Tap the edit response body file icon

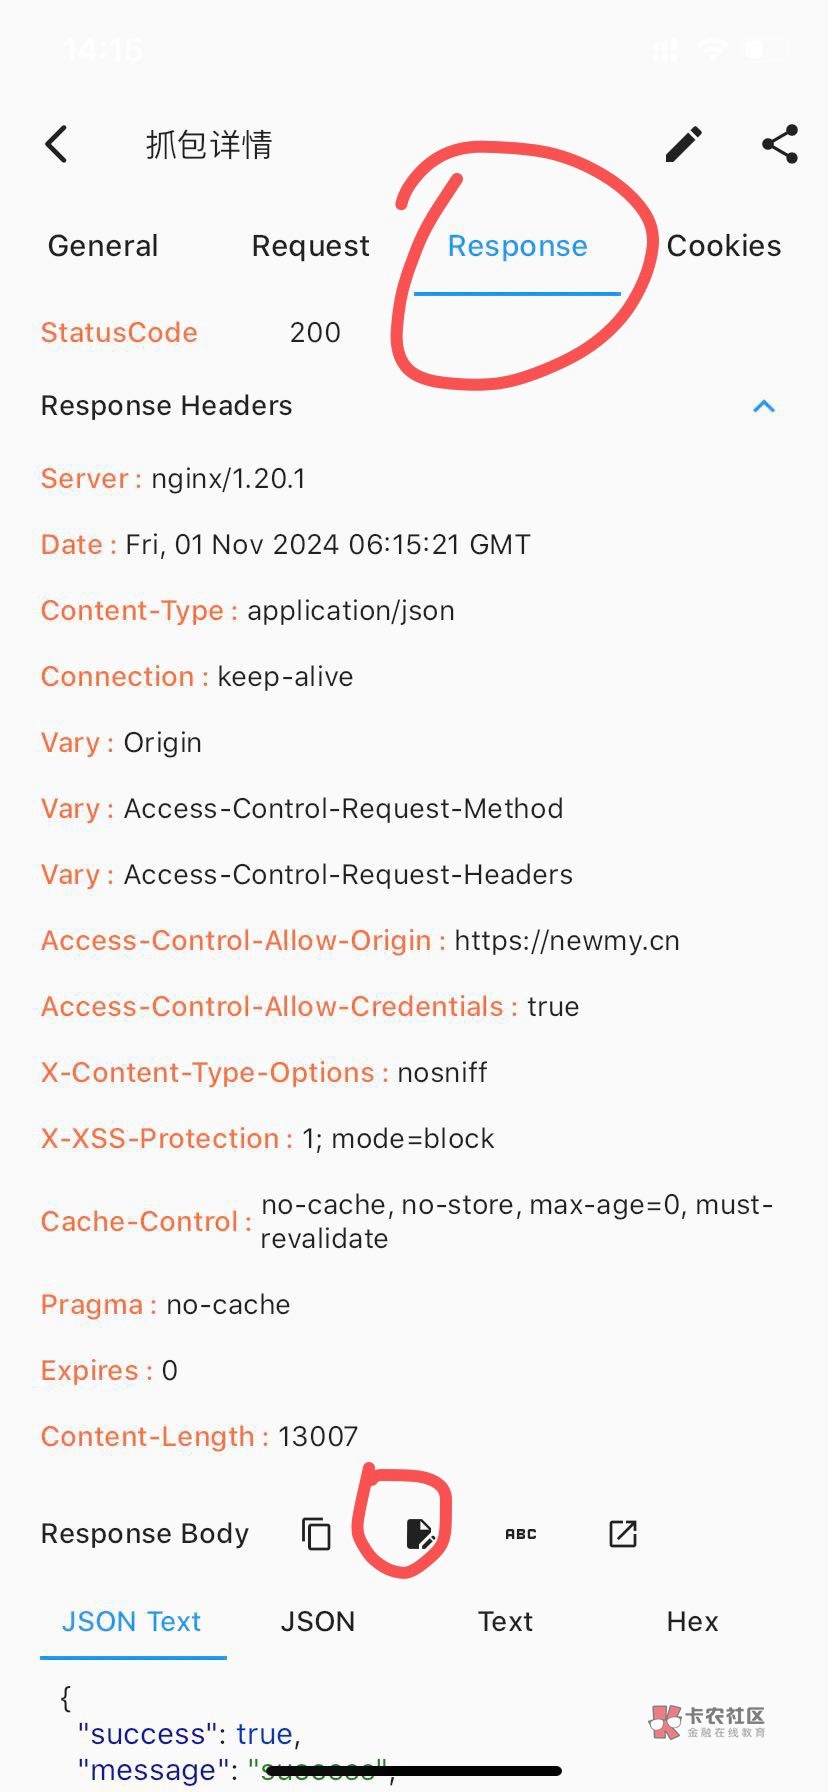pyautogui.click(x=420, y=1533)
